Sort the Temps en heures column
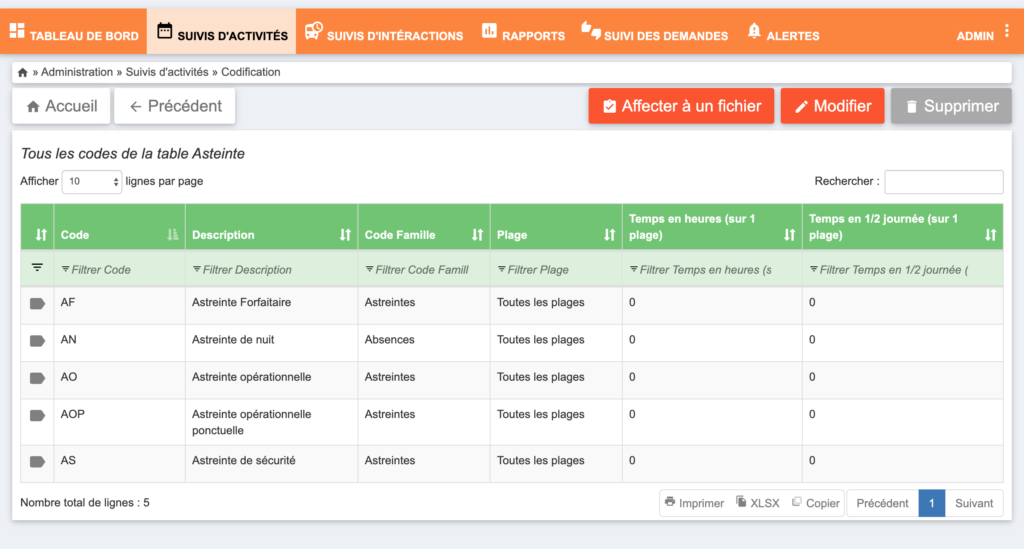 click(790, 234)
